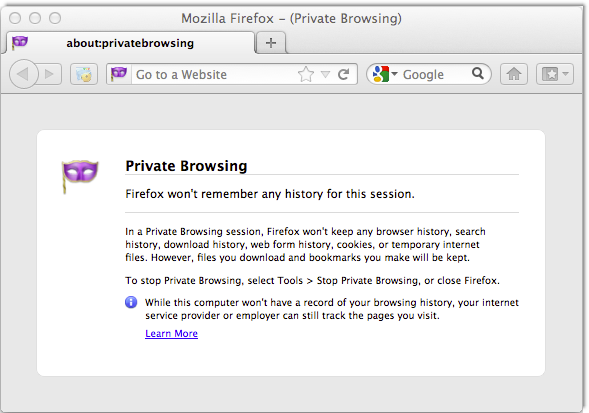This screenshot has width=589, height=413.
Task: Open a new tab with plus button
Action: (271, 43)
